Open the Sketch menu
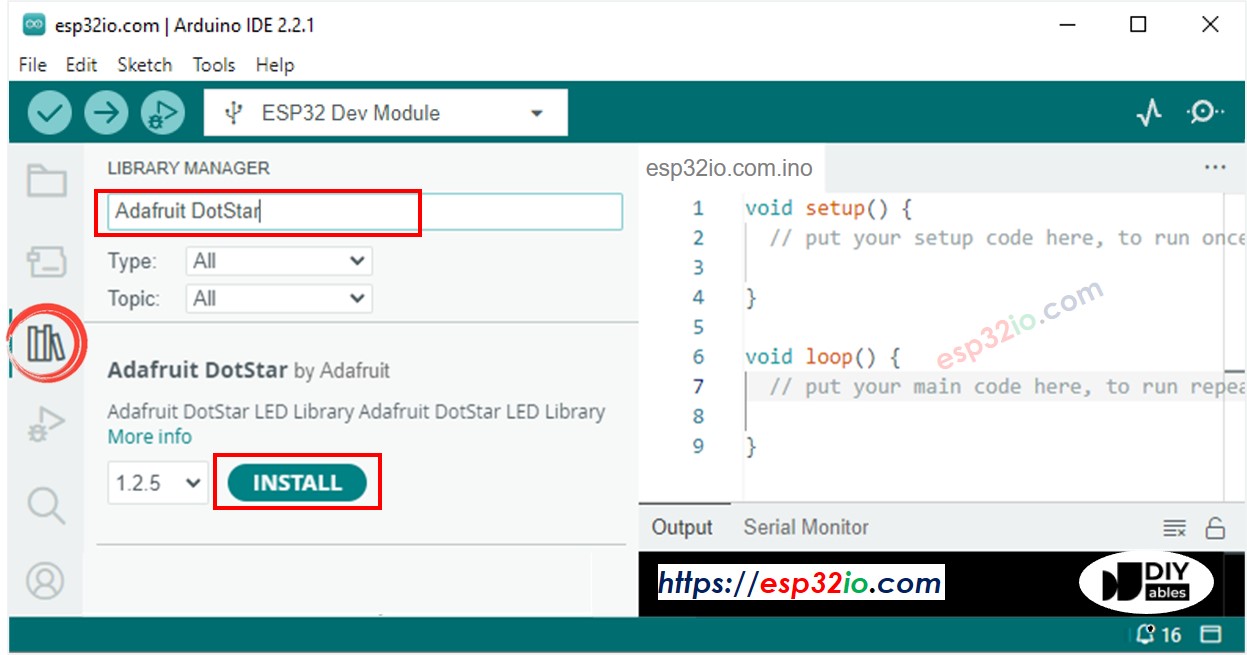Image resolution: width=1247 pixels, height=655 pixels. coord(144,65)
